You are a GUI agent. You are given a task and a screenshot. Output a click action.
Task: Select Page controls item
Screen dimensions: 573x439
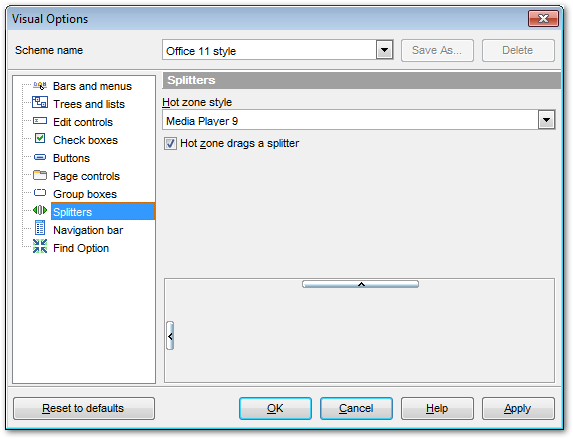[86, 176]
